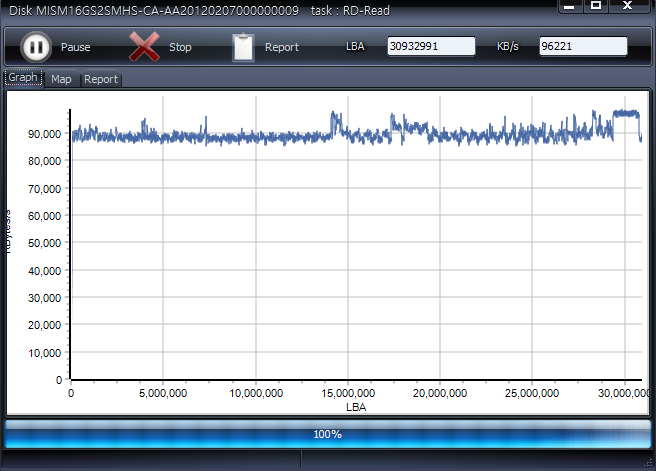This screenshot has height=471, width=656.
Task: Maximize the disk test window
Action: pyautogui.click(x=596, y=6)
